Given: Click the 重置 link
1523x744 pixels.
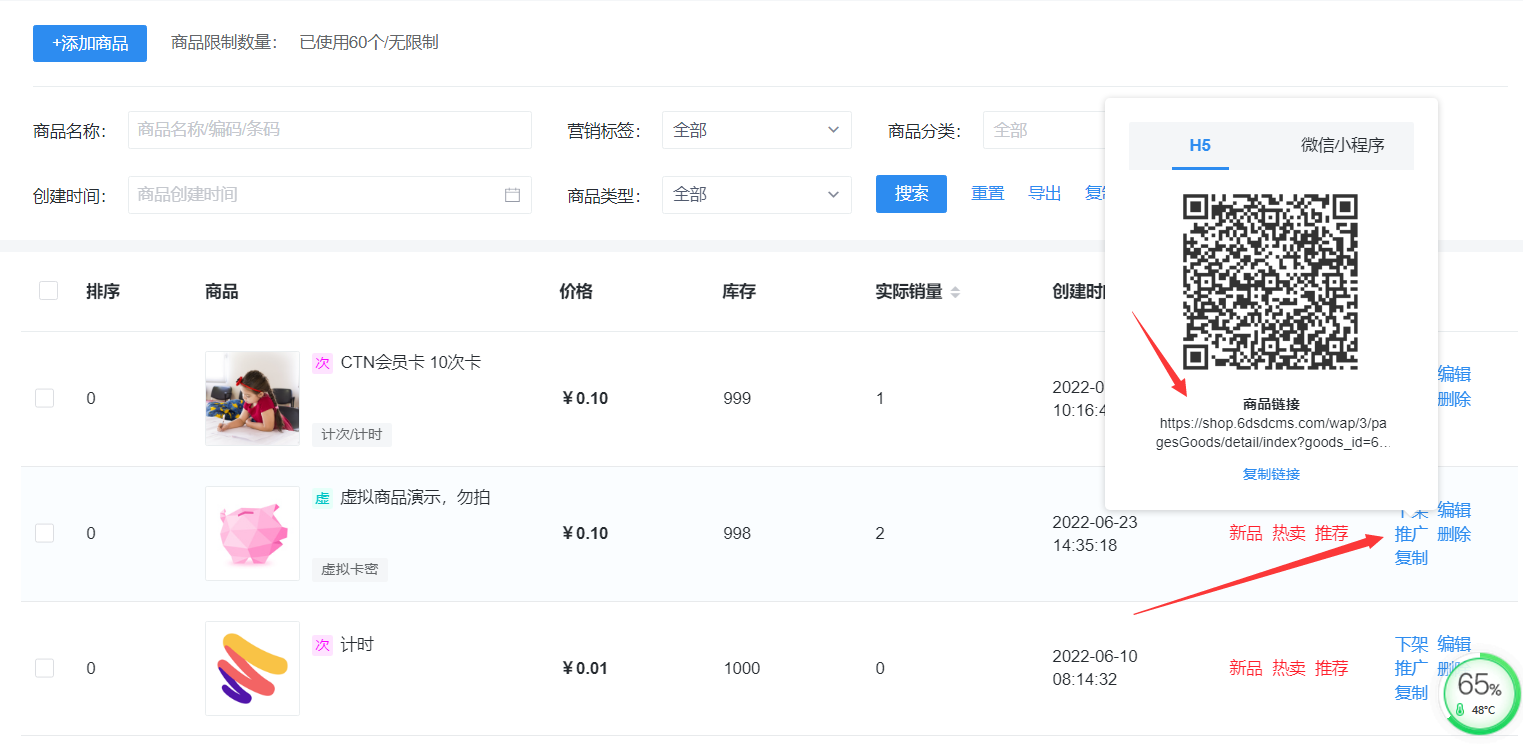Looking at the screenshot, I should point(988,194).
